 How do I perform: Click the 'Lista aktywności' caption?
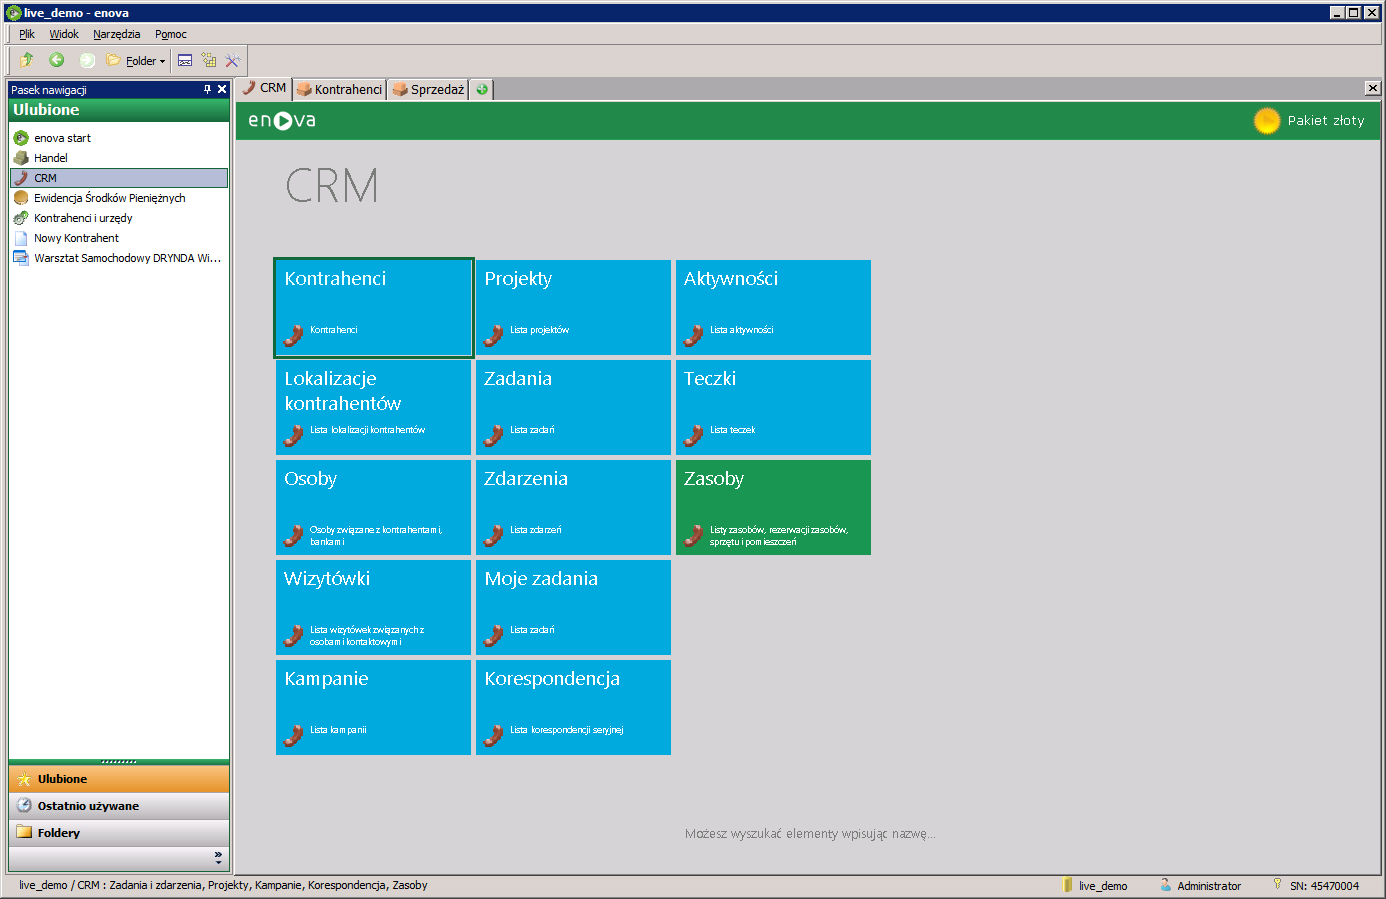coord(741,330)
